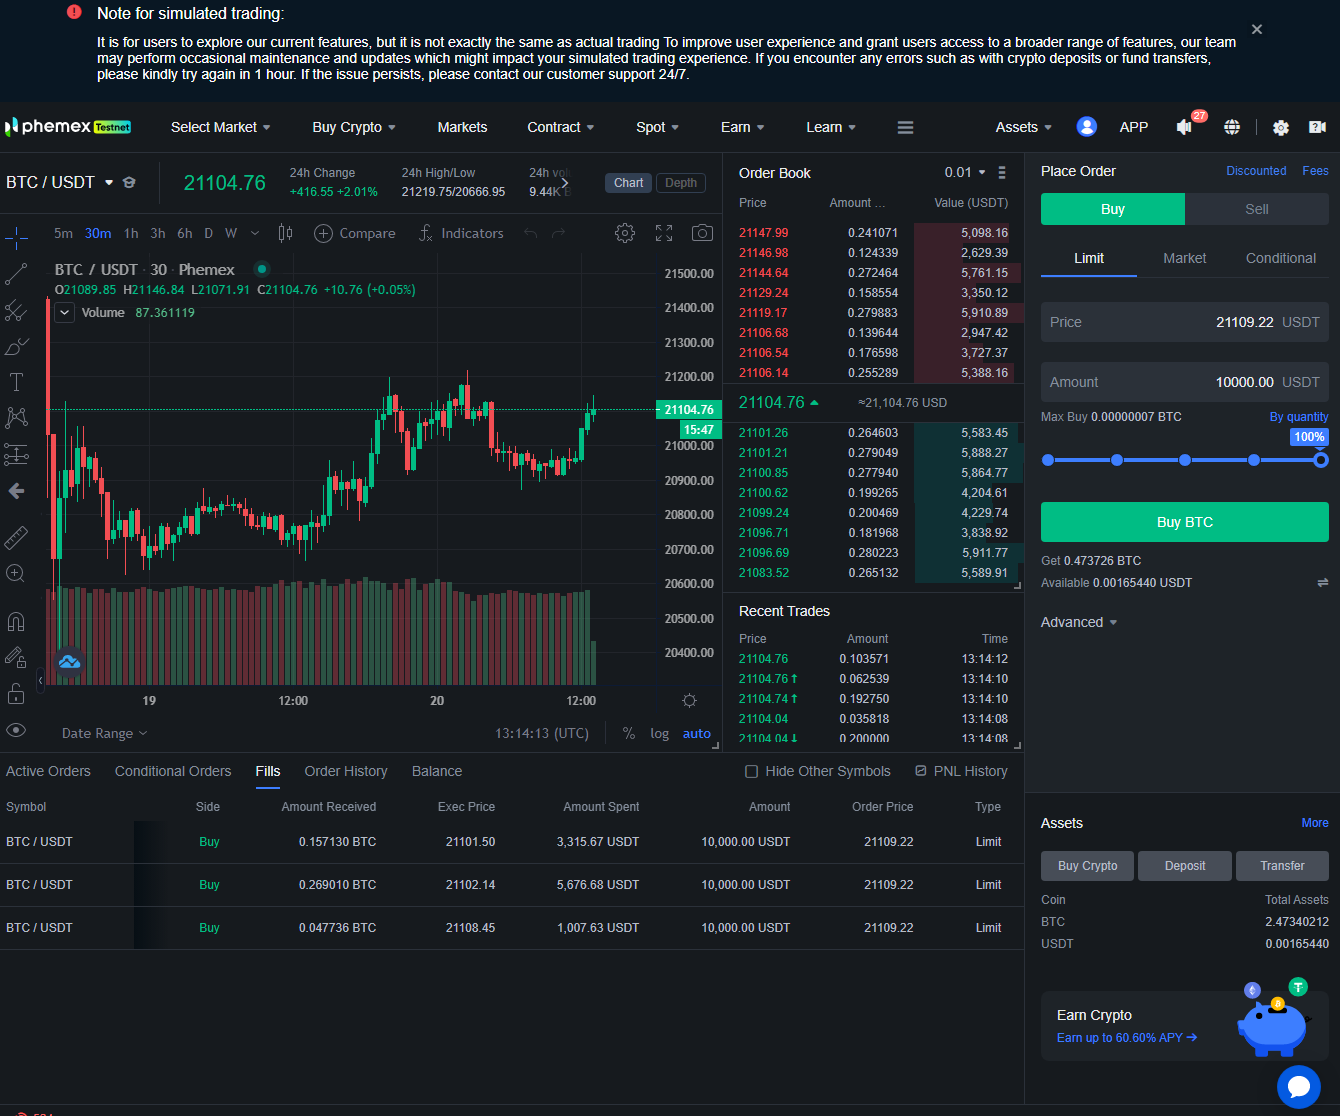Toggle log scale on chart
This screenshot has height=1116, width=1340.
pos(660,733)
